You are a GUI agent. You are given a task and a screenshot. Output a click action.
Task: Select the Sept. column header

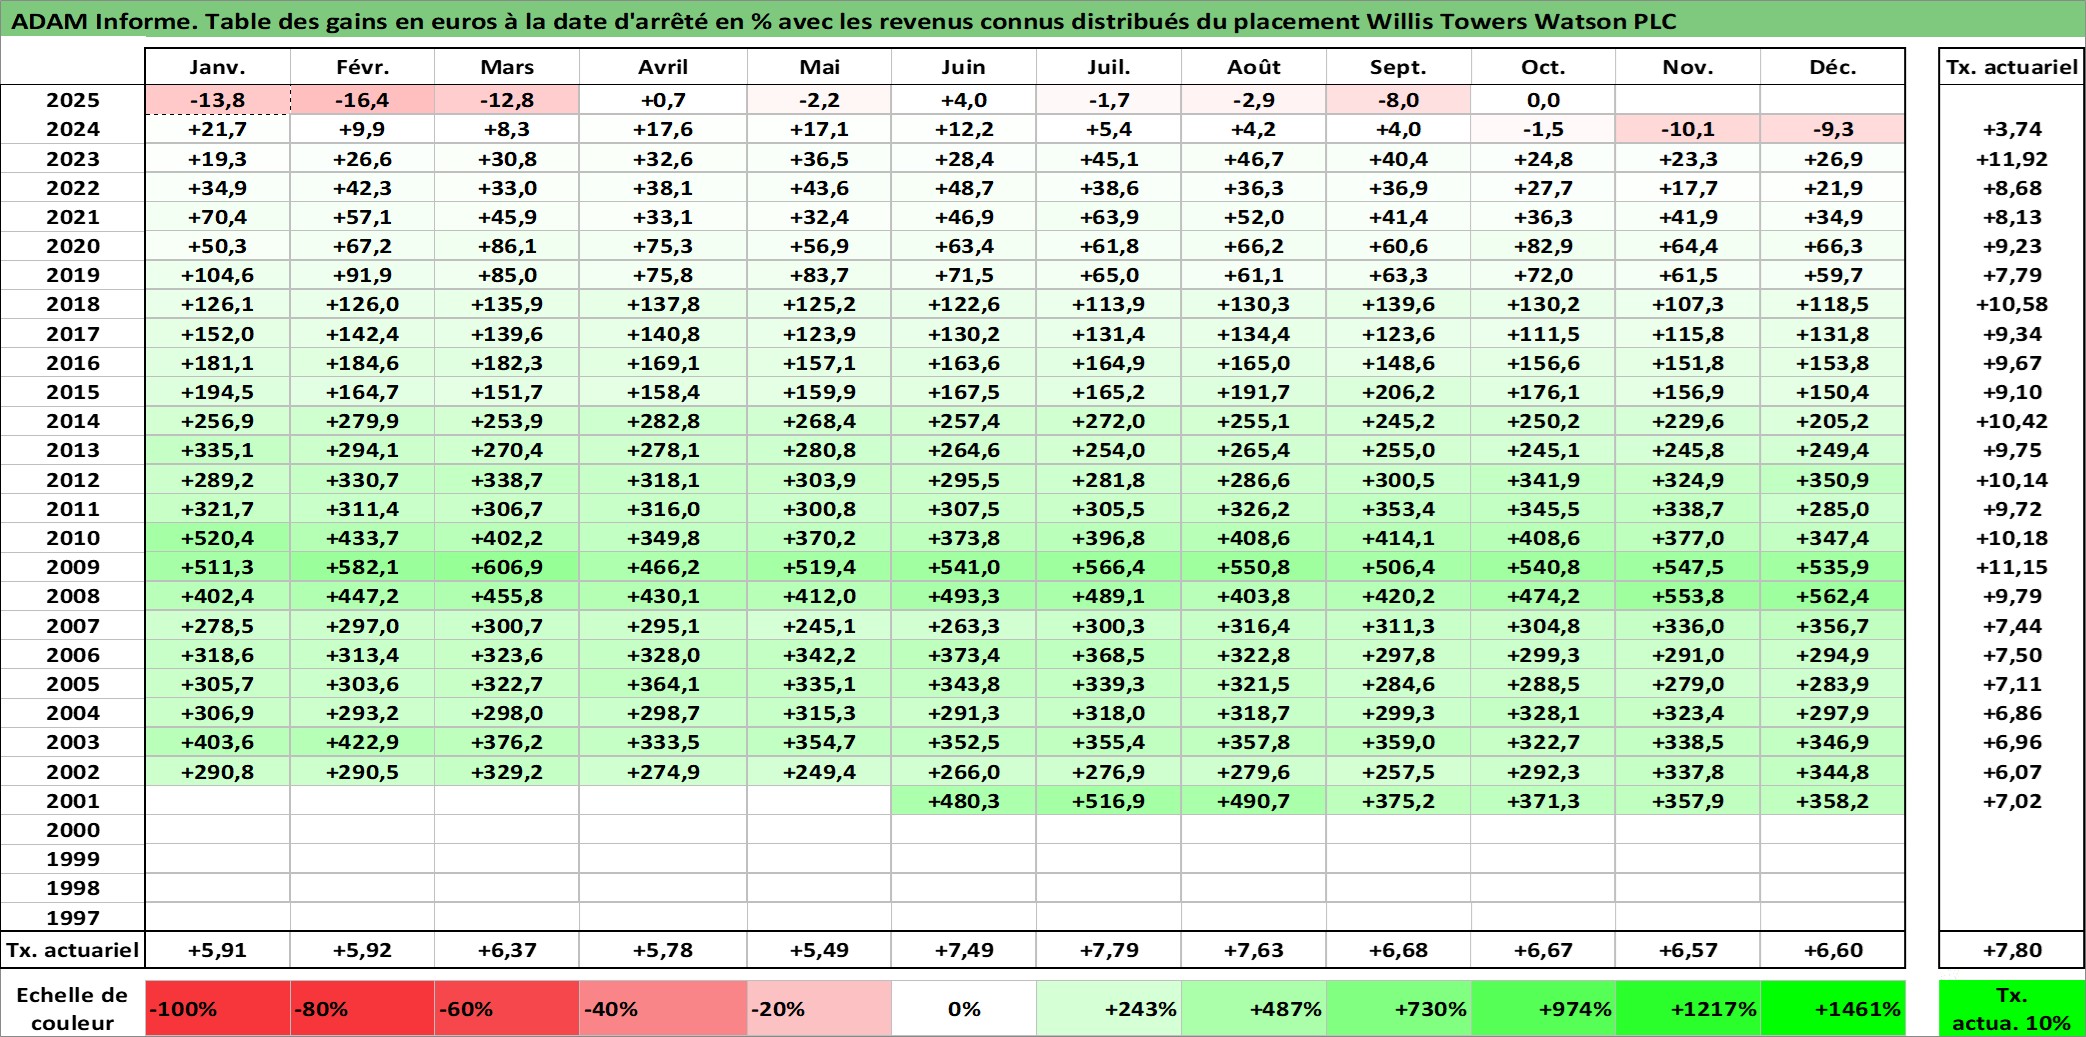tap(1398, 67)
